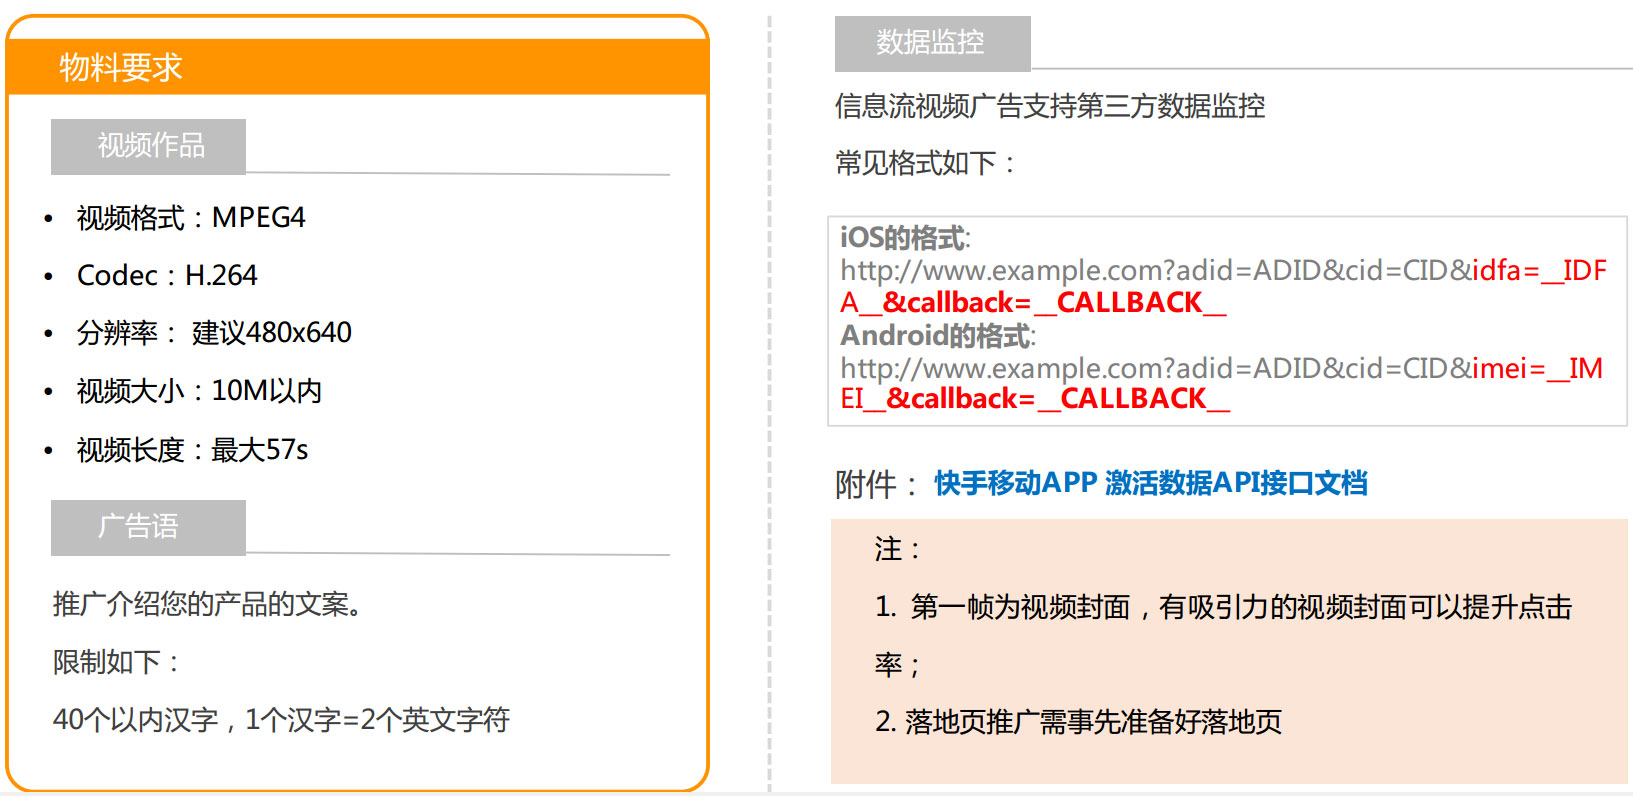Click the Android的格式 heading

pos(937,335)
